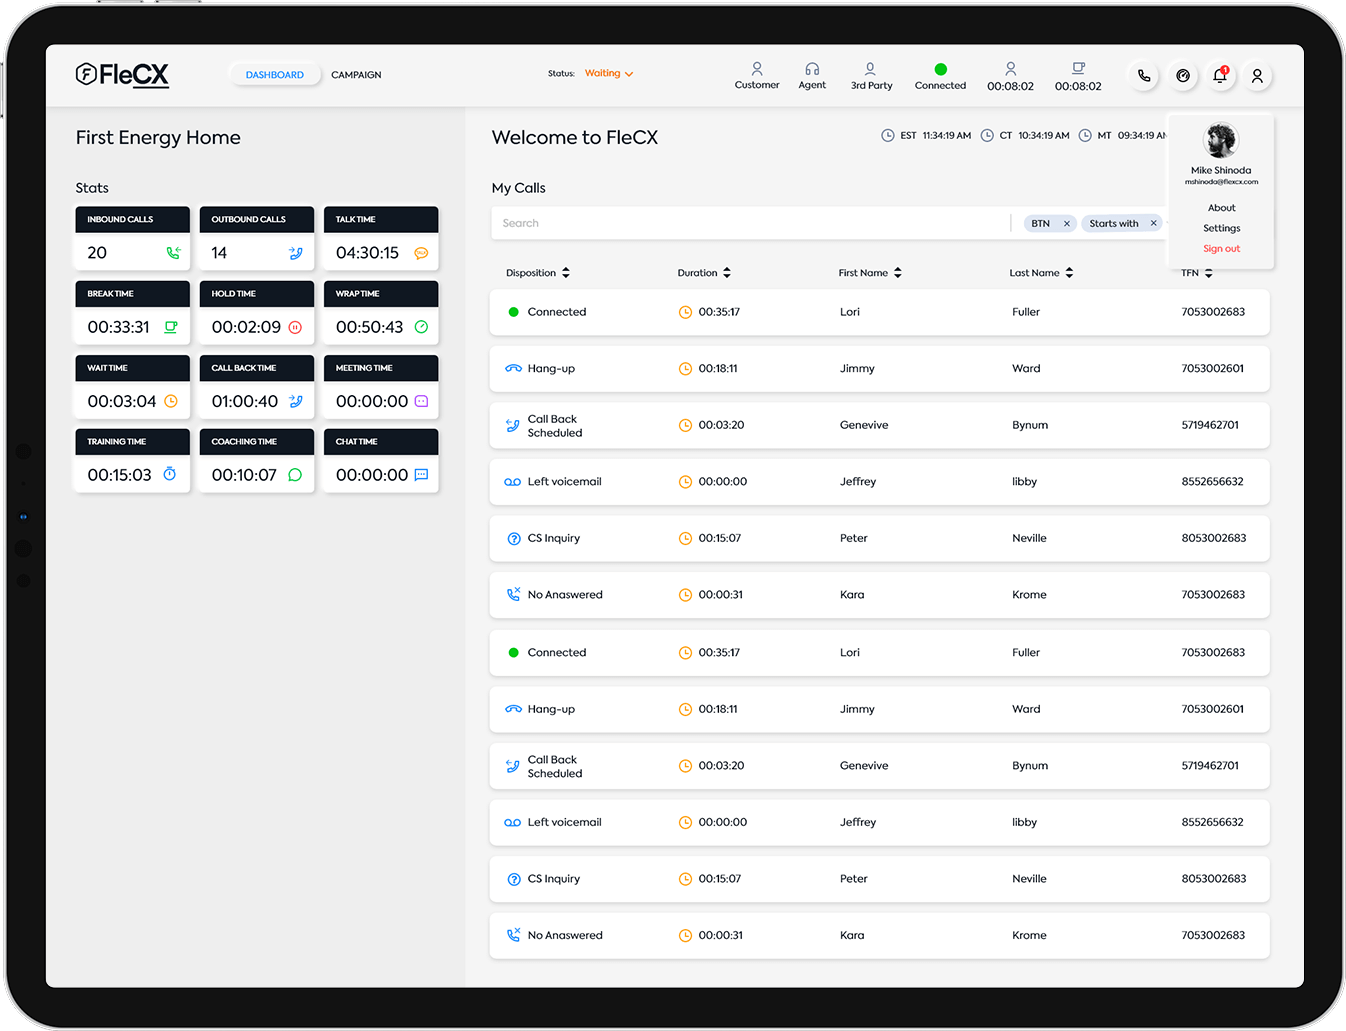Click first 5719462701 TFN number

tap(1210, 425)
